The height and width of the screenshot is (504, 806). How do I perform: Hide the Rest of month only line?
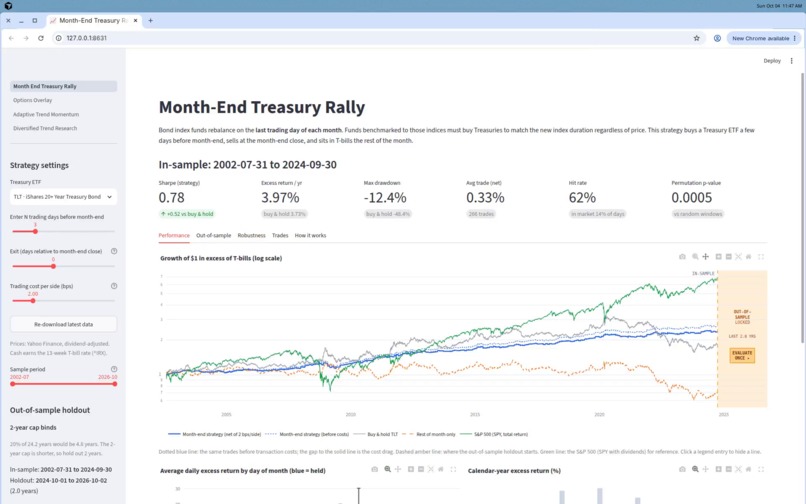pyautogui.click(x=429, y=434)
